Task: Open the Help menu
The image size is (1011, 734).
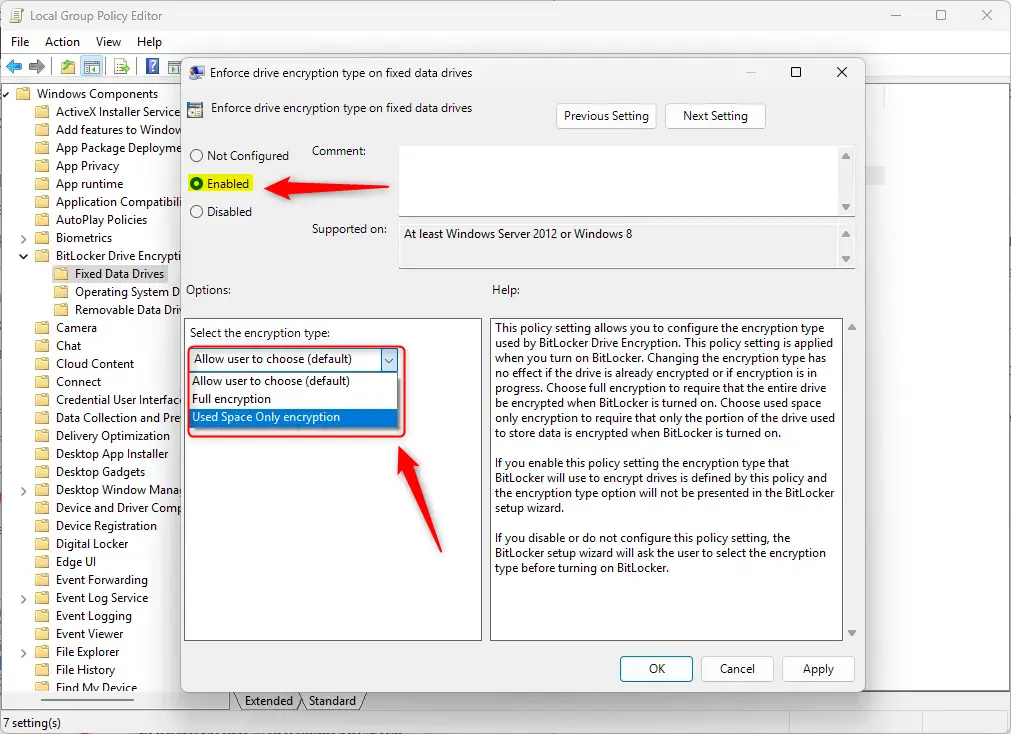Action: pyautogui.click(x=149, y=42)
